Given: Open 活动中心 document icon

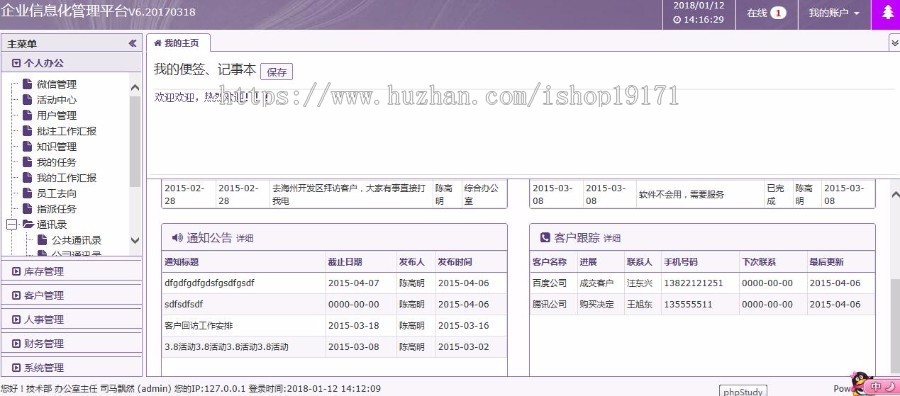Looking at the screenshot, I should (x=27, y=100).
